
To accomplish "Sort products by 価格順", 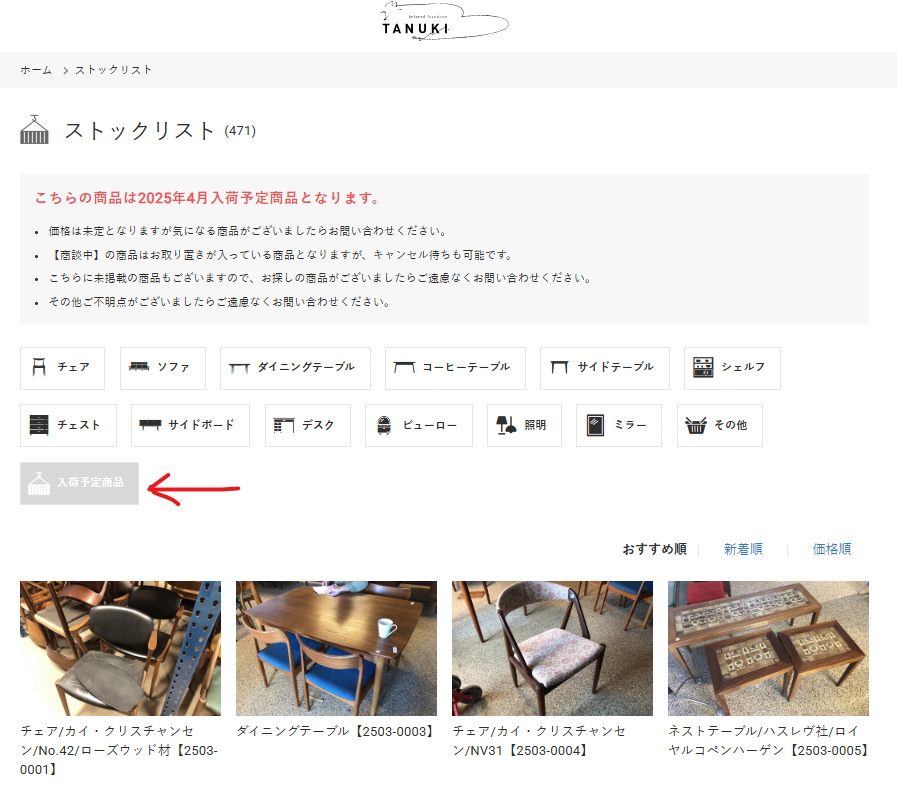I will (832, 549).
